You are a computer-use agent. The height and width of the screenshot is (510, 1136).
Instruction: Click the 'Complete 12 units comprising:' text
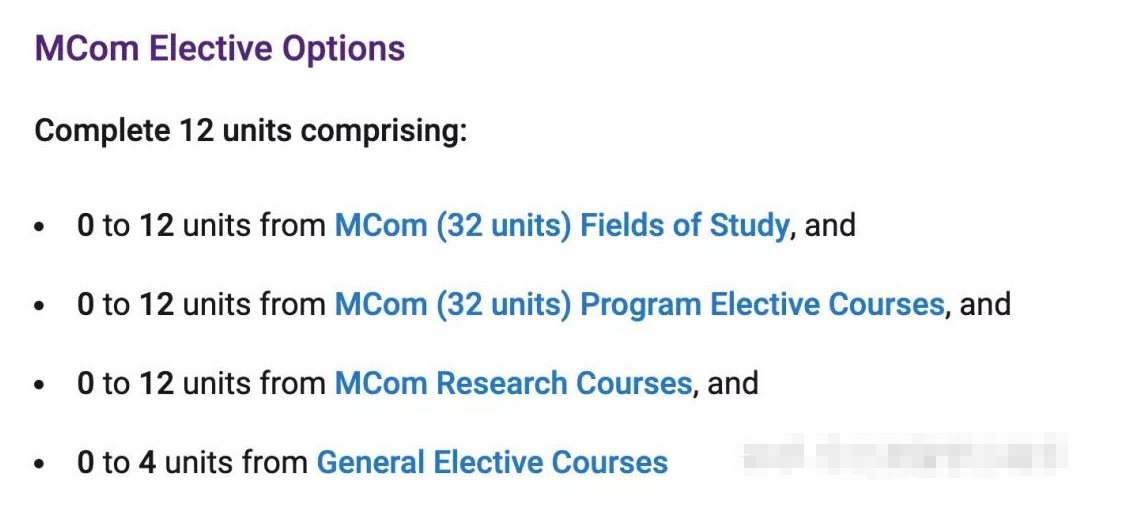[x=251, y=132]
